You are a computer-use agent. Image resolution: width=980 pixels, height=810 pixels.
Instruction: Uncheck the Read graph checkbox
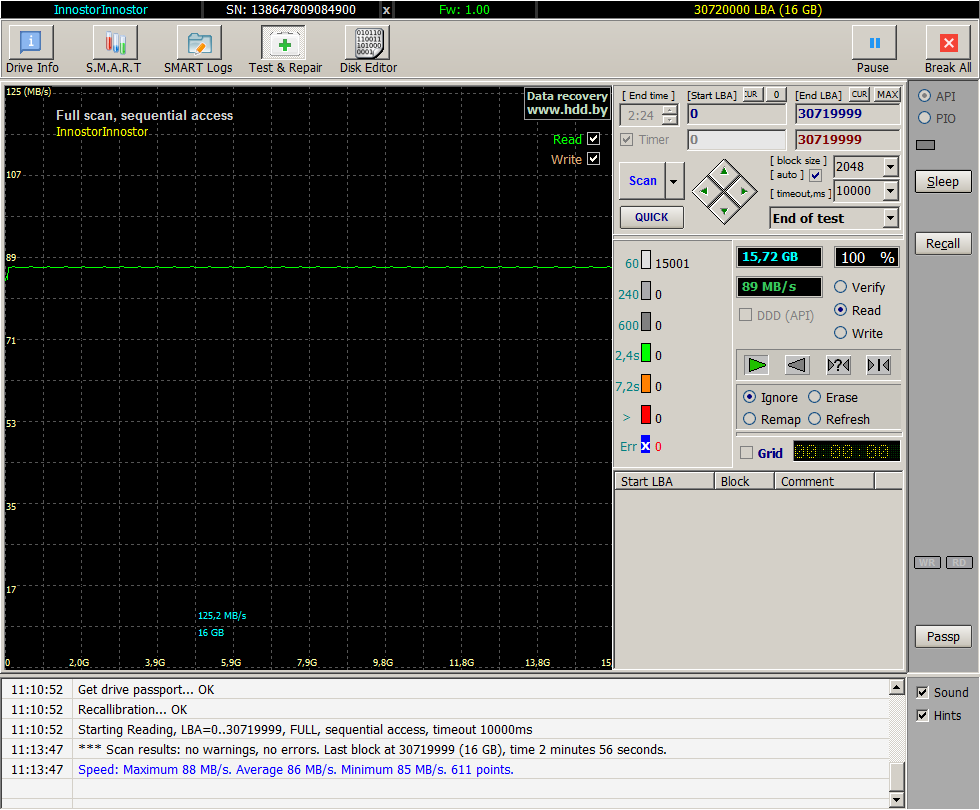tap(594, 139)
